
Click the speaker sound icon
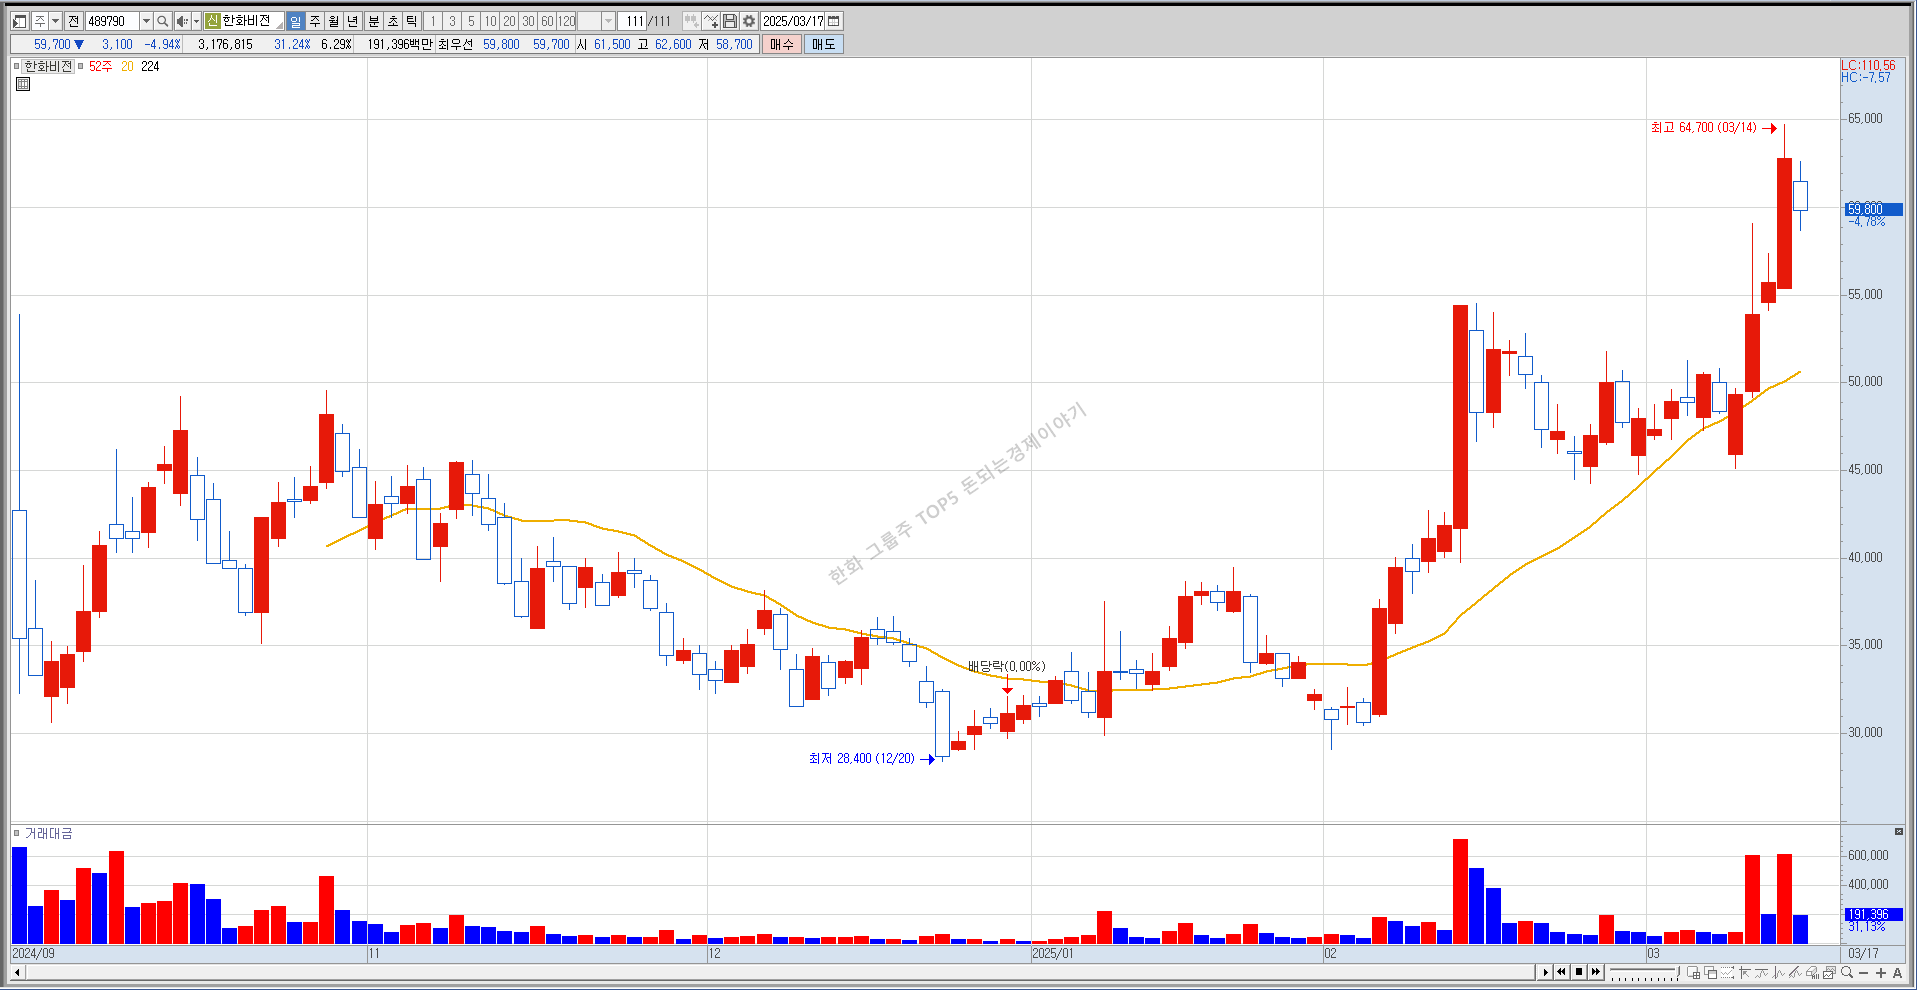pyautogui.click(x=182, y=21)
